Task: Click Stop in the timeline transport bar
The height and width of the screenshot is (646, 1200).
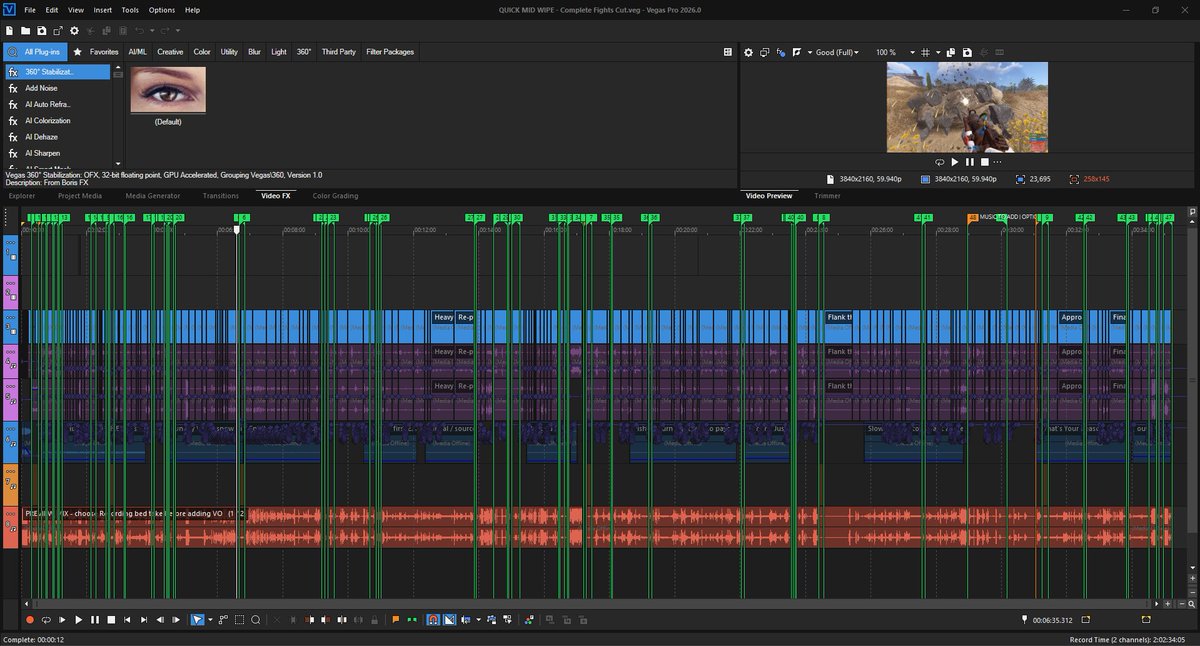Action: [111, 620]
